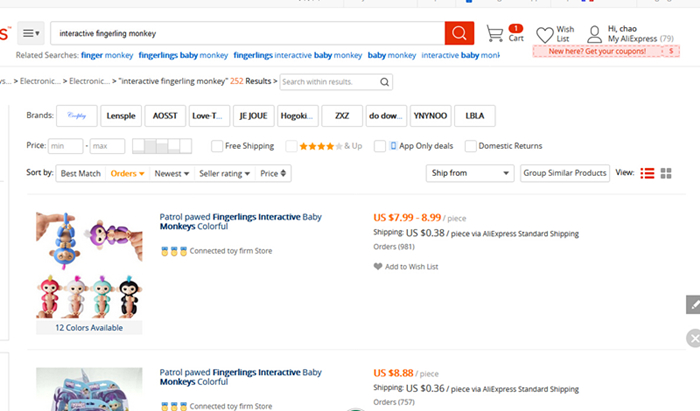Click magnifier in search within results
Viewport: 700px width, 411px height.
[x=384, y=82]
